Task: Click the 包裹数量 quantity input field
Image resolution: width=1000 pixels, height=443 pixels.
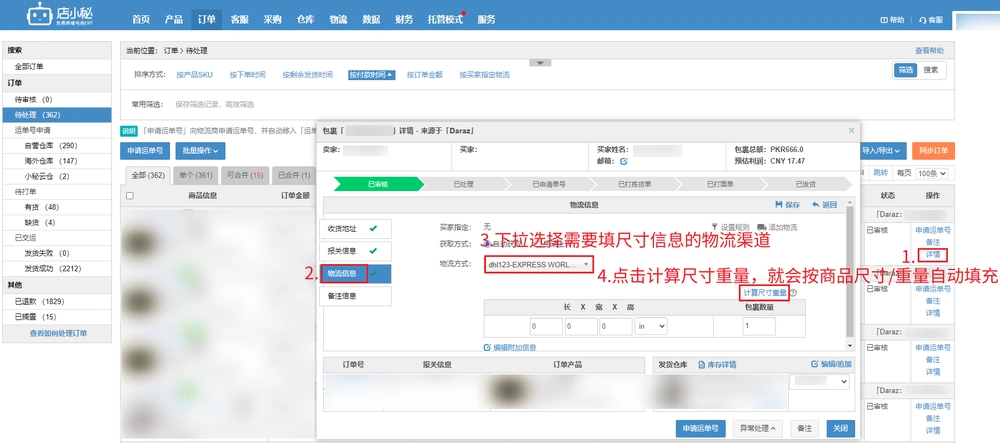Action: pyautogui.click(x=759, y=326)
